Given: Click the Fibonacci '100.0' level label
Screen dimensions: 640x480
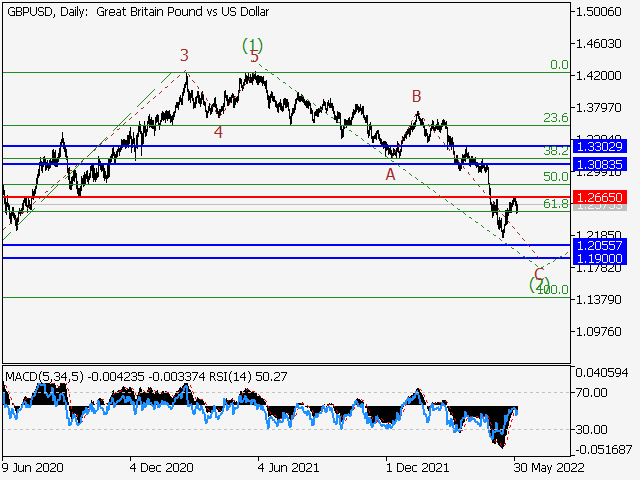Looking at the screenshot, I should pos(552,290).
